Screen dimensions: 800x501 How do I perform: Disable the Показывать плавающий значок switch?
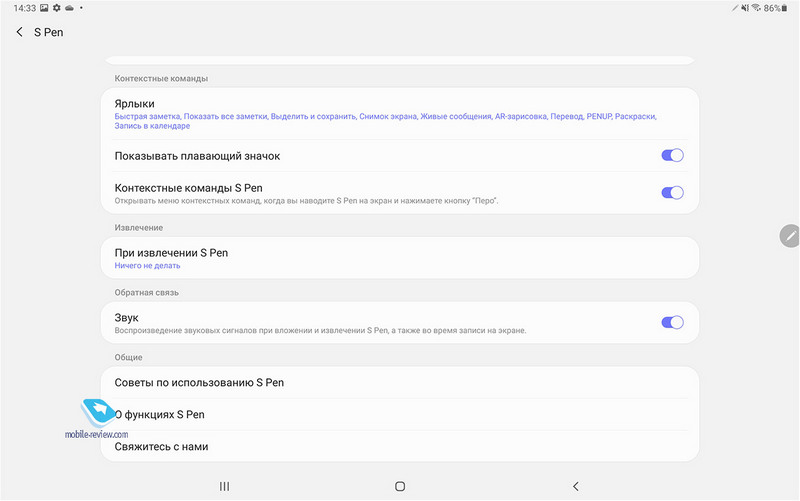pos(672,155)
